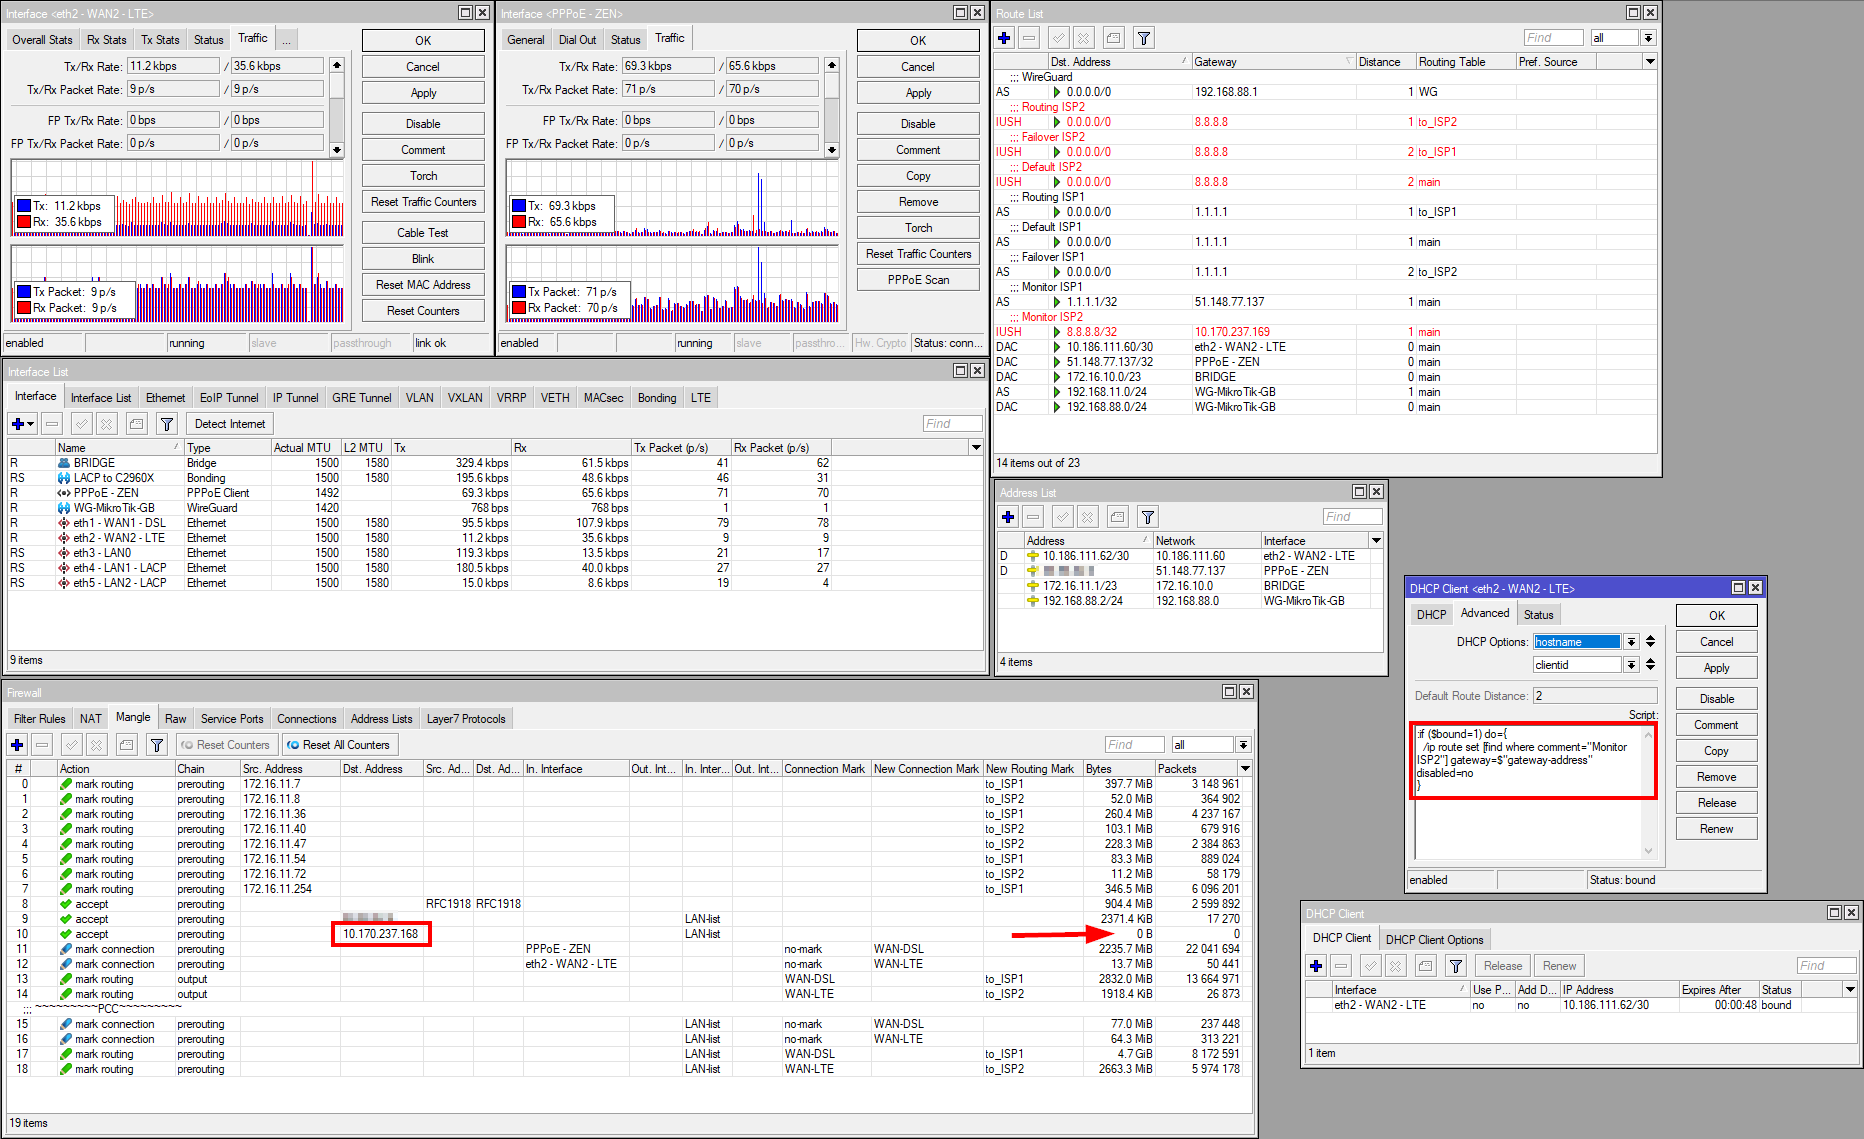Image resolution: width=1864 pixels, height=1139 pixels.
Task: Click the remove minus icon in DHCP Client toolbar
Action: 1342,966
